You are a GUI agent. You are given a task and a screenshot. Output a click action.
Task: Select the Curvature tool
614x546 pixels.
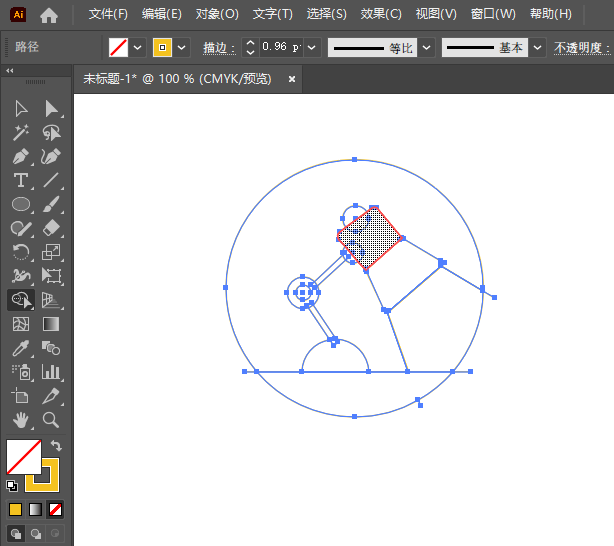point(51,157)
